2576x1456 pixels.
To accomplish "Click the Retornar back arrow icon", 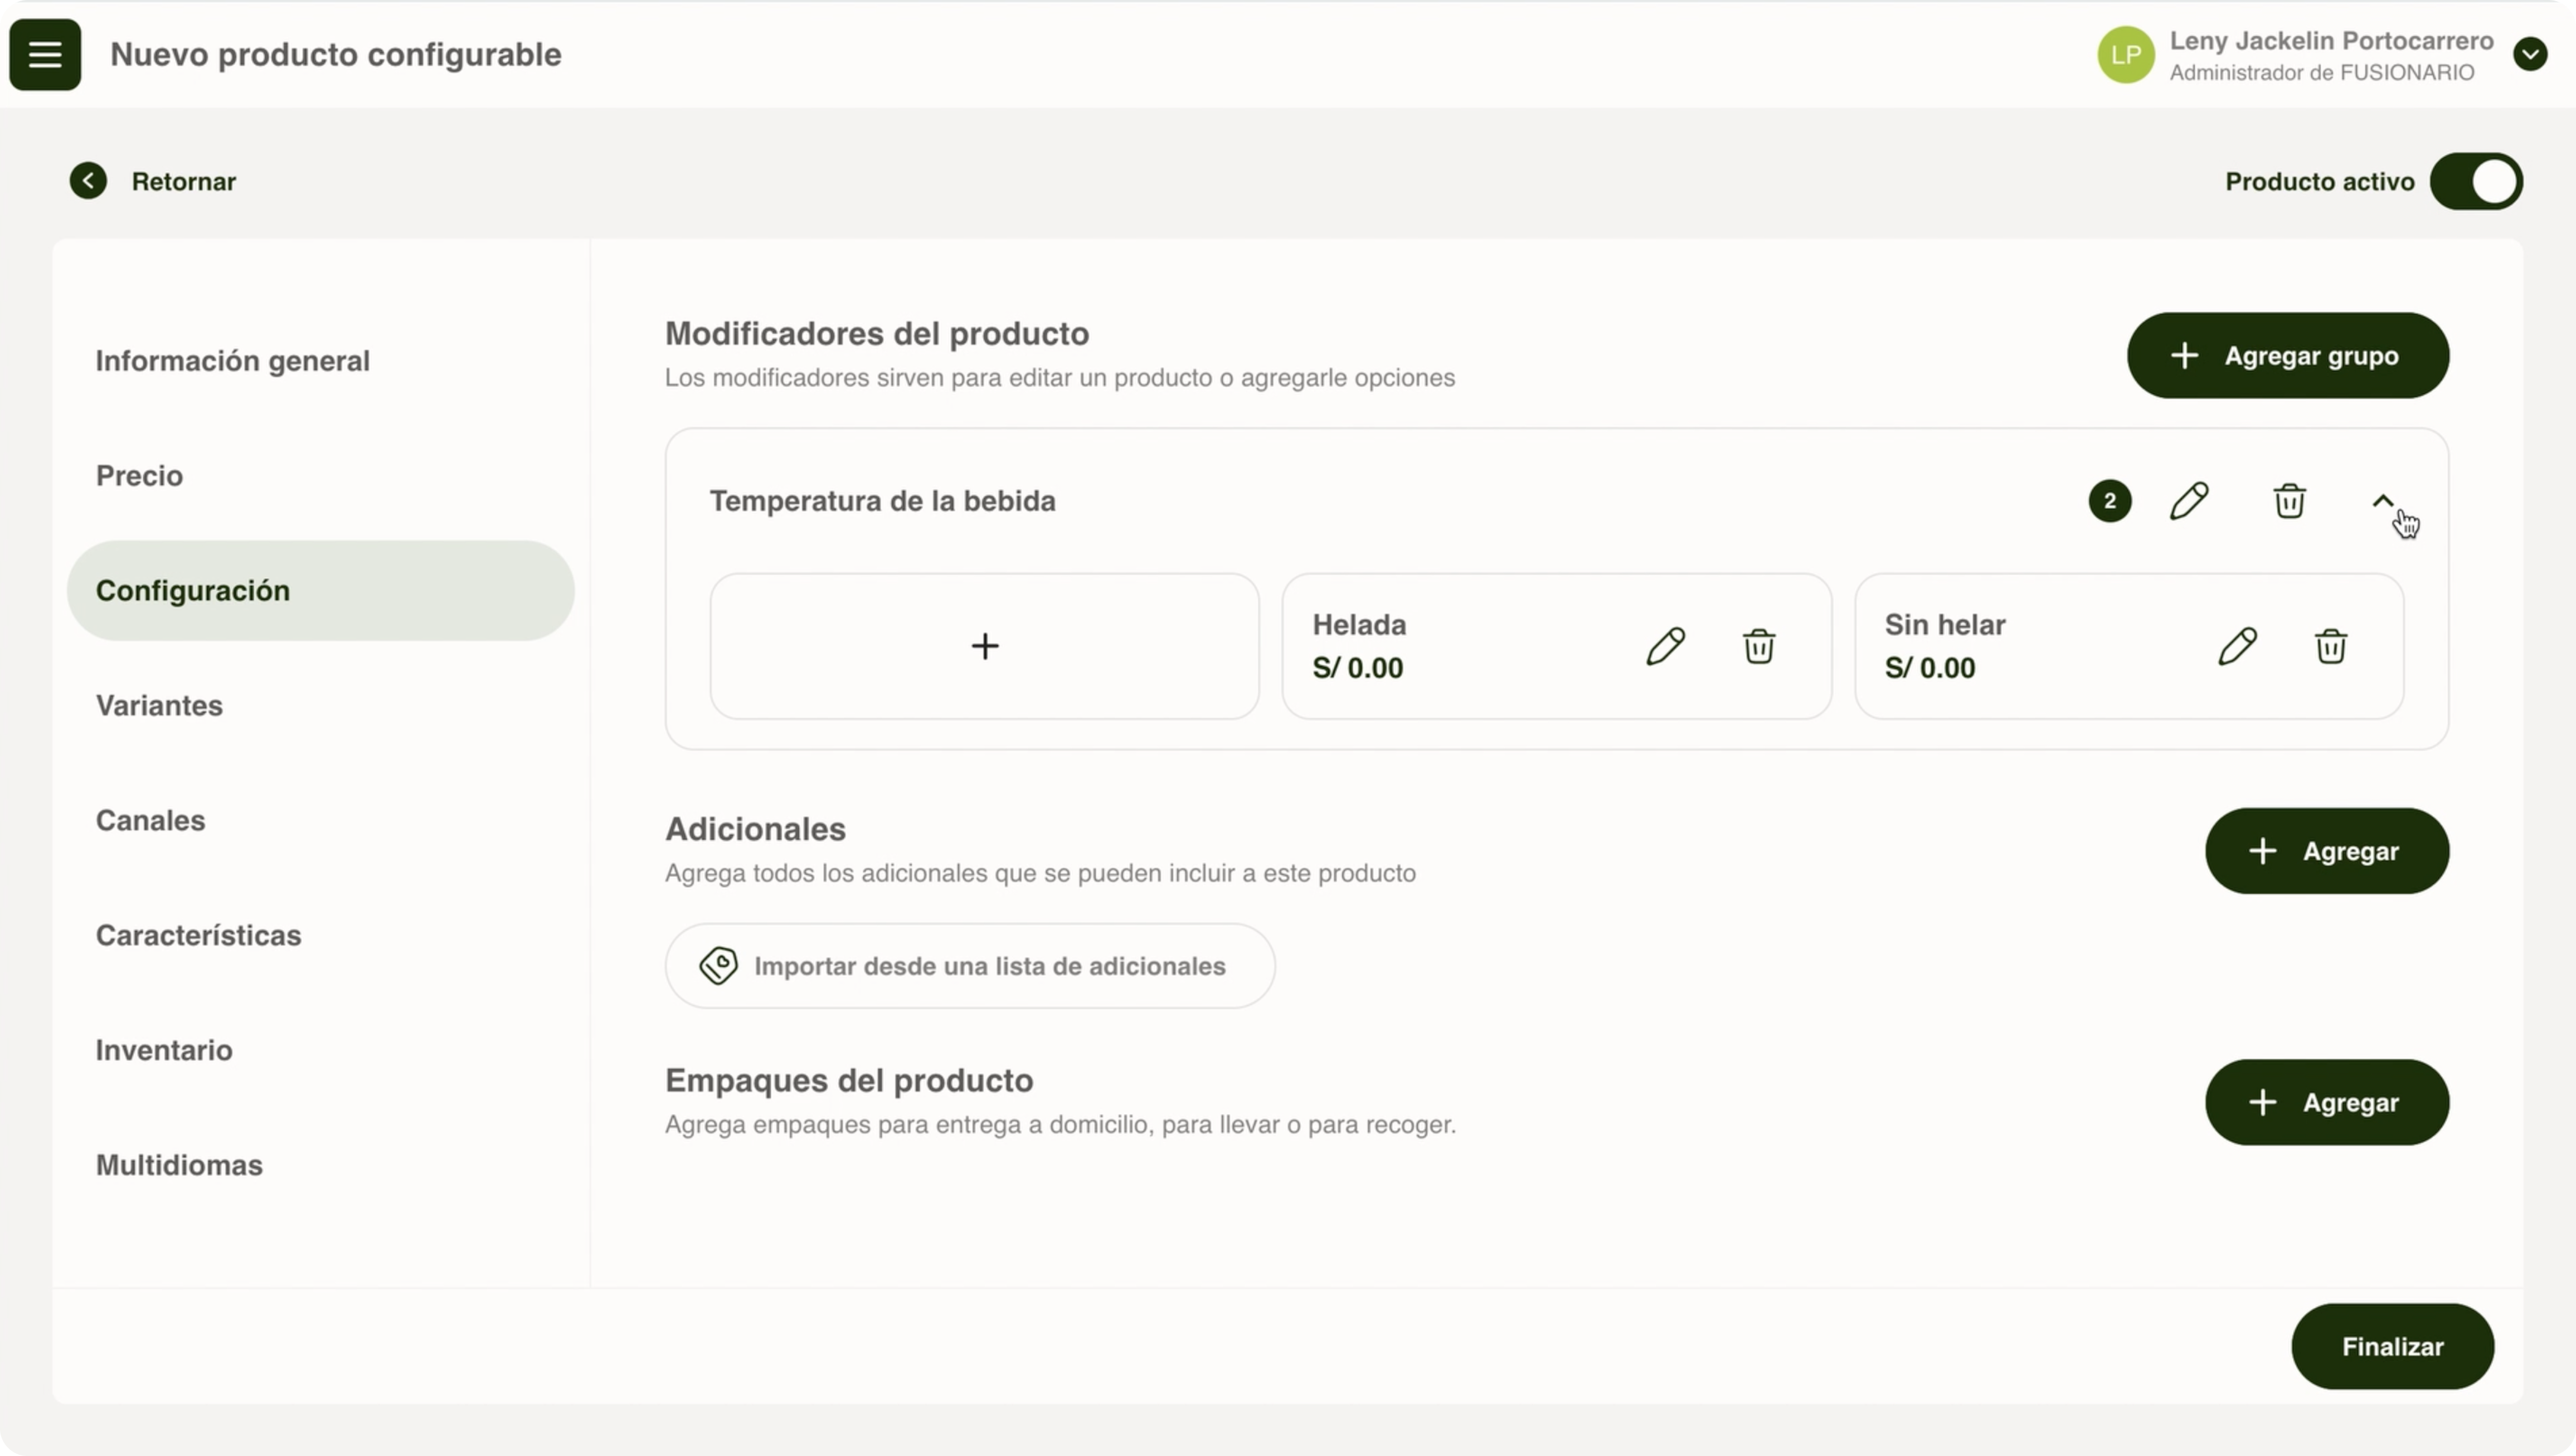I will tap(88, 181).
